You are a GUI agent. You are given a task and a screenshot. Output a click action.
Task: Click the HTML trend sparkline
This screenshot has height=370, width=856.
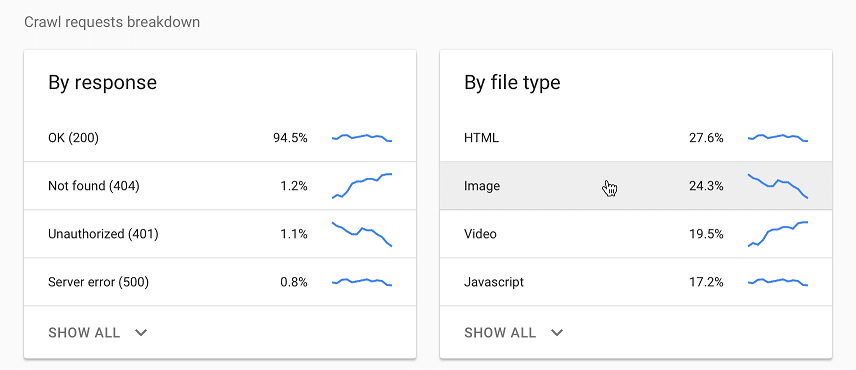point(778,138)
